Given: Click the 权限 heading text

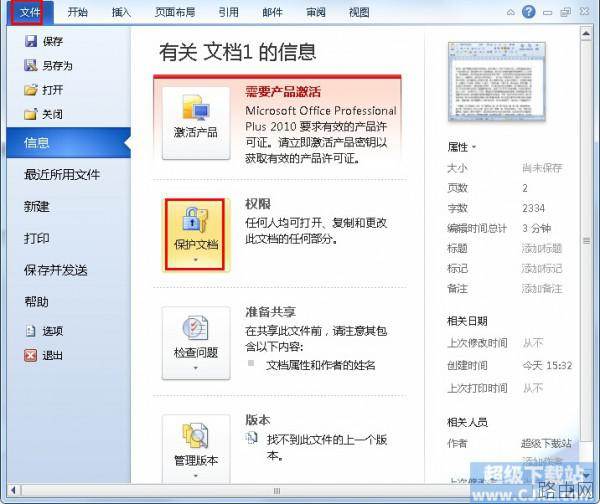Looking at the screenshot, I should pos(258,204).
